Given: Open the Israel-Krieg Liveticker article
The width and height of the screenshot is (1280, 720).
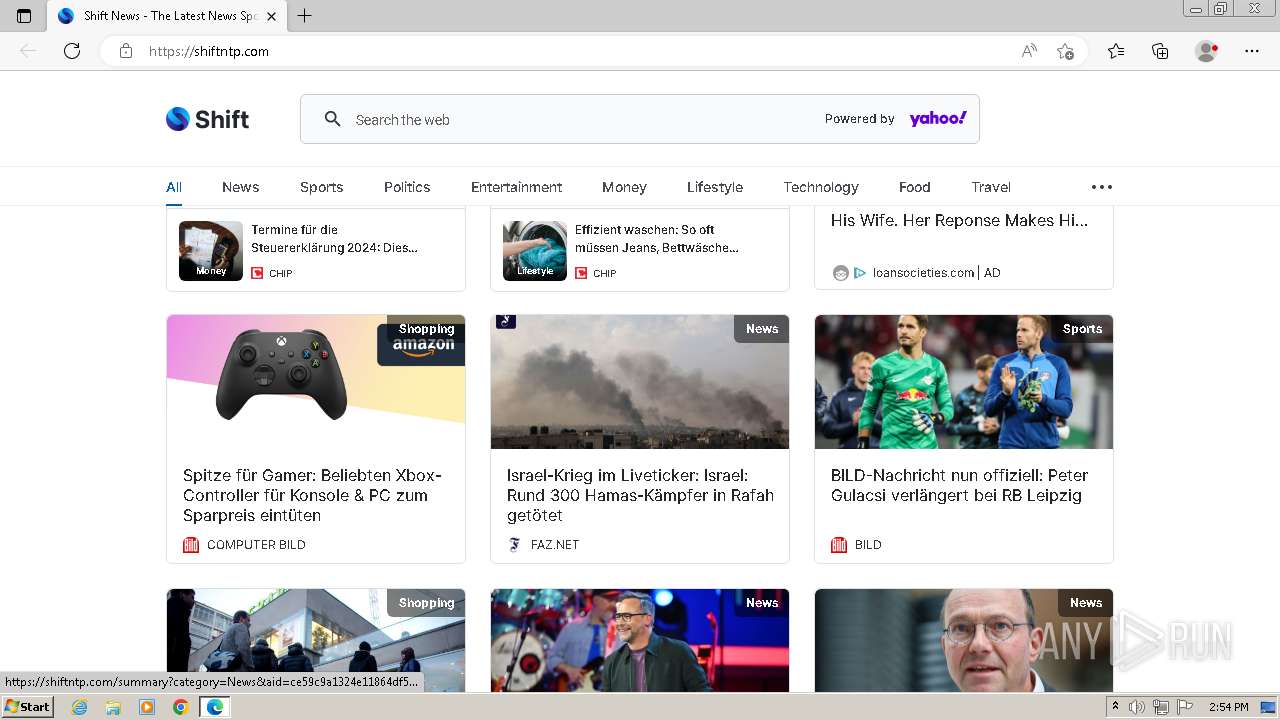Looking at the screenshot, I should click(x=640, y=495).
